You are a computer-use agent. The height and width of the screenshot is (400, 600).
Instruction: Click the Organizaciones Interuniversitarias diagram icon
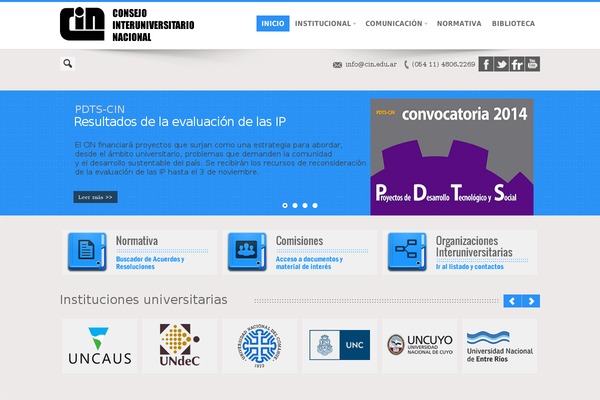coord(407,251)
